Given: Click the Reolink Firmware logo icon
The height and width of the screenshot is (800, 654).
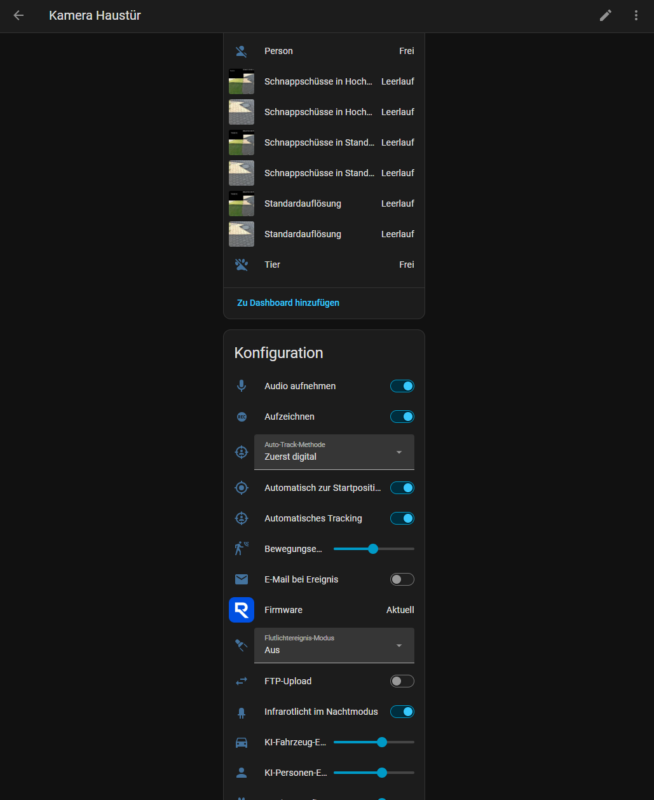Looking at the screenshot, I should (x=241, y=610).
